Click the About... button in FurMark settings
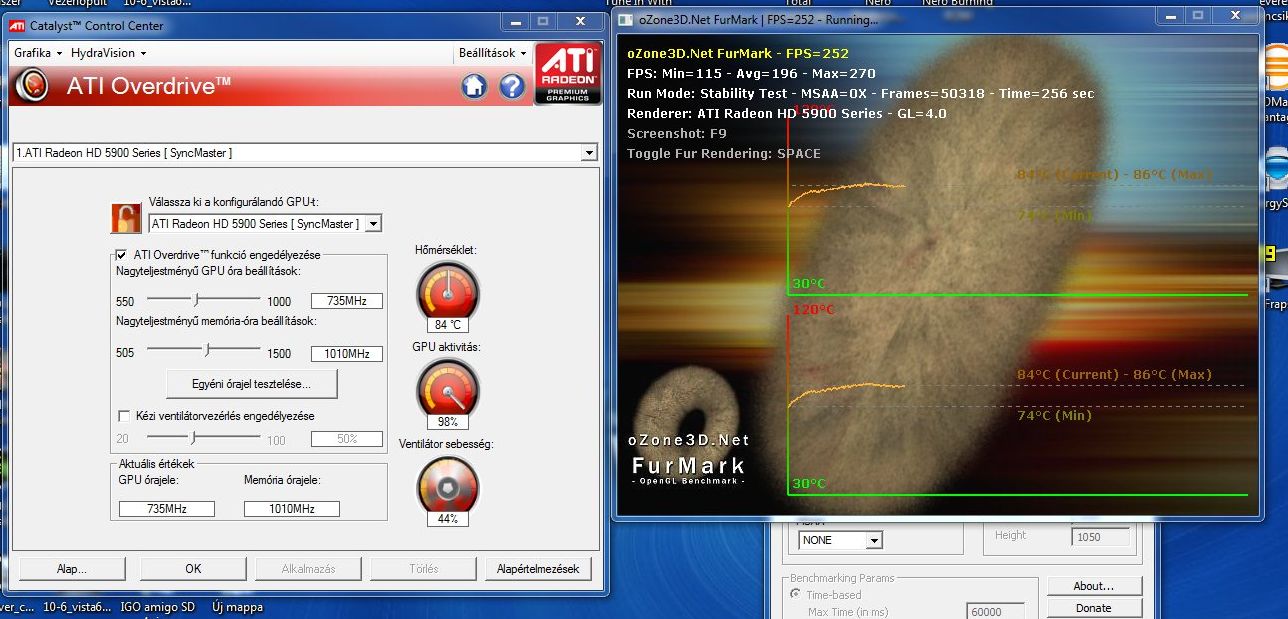The width and height of the screenshot is (1288, 619). coord(1094,586)
